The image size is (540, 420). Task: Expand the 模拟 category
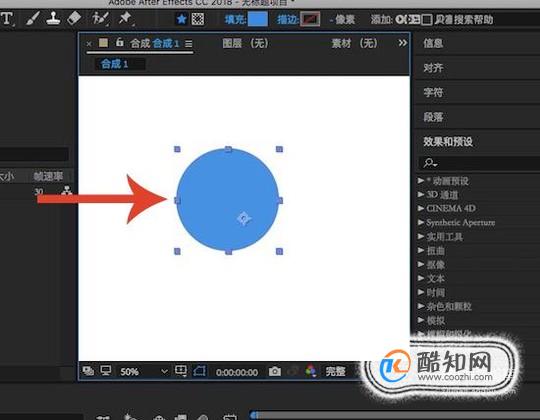pos(421,320)
